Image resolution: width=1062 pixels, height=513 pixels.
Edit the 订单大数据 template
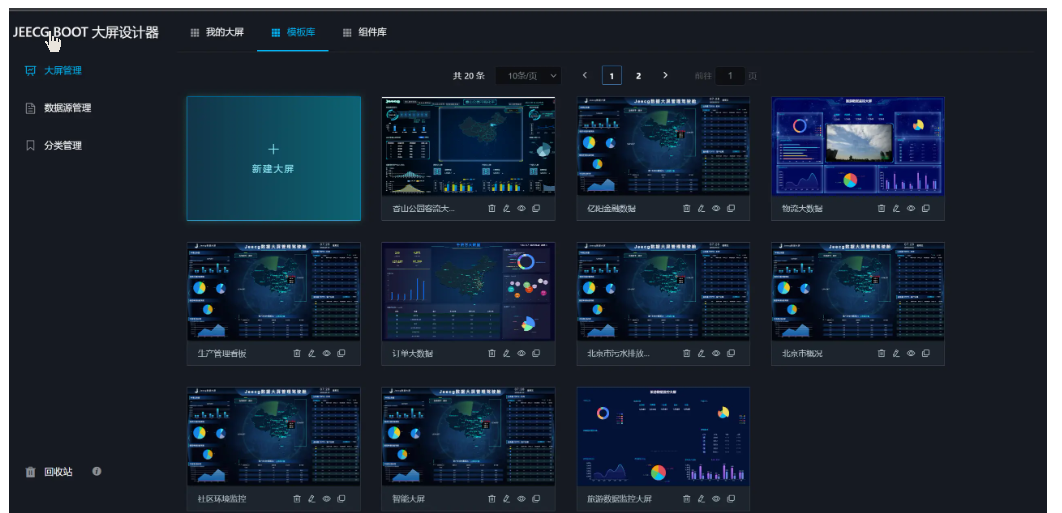507,353
